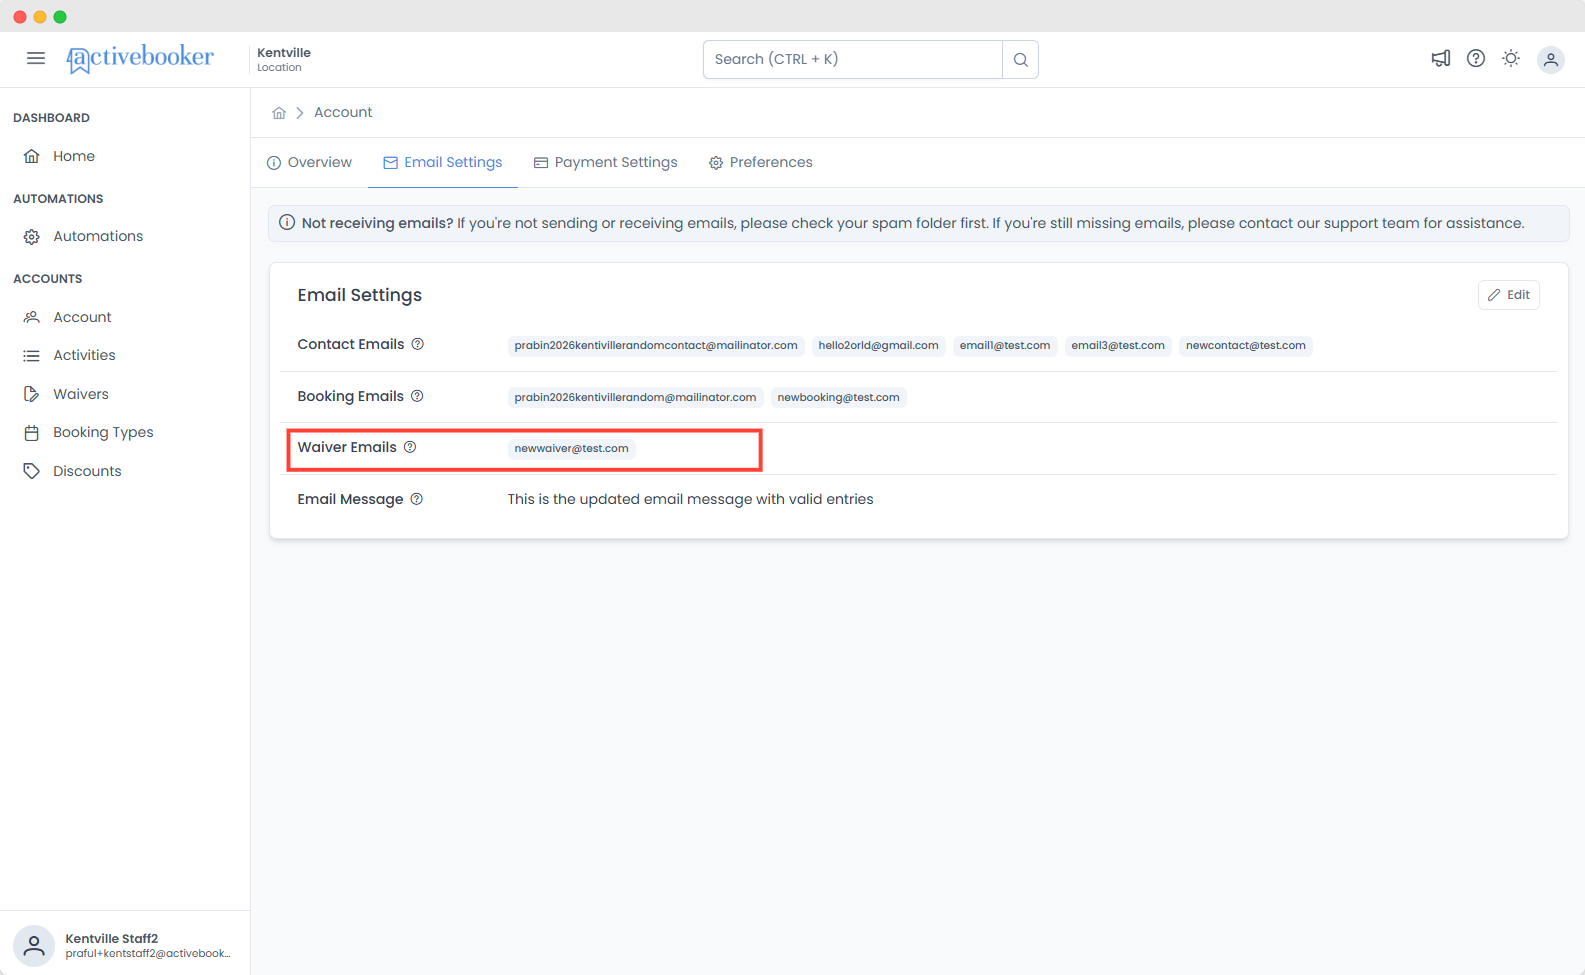This screenshot has width=1585, height=975.
Task: Open the hamburger sidebar menu
Action: pos(36,58)
